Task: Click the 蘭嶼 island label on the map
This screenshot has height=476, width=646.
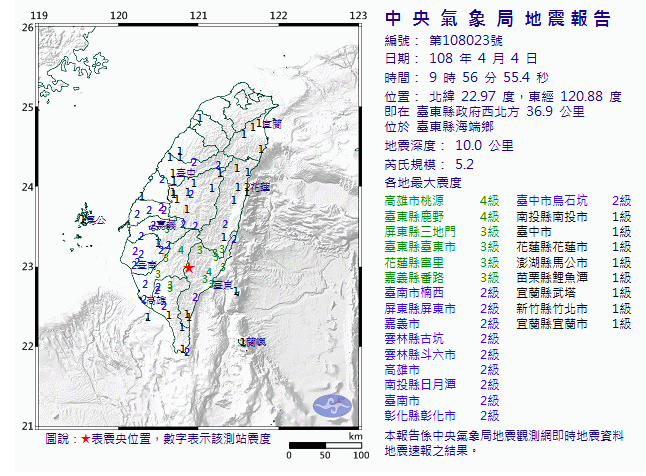Action: [255, 342]
